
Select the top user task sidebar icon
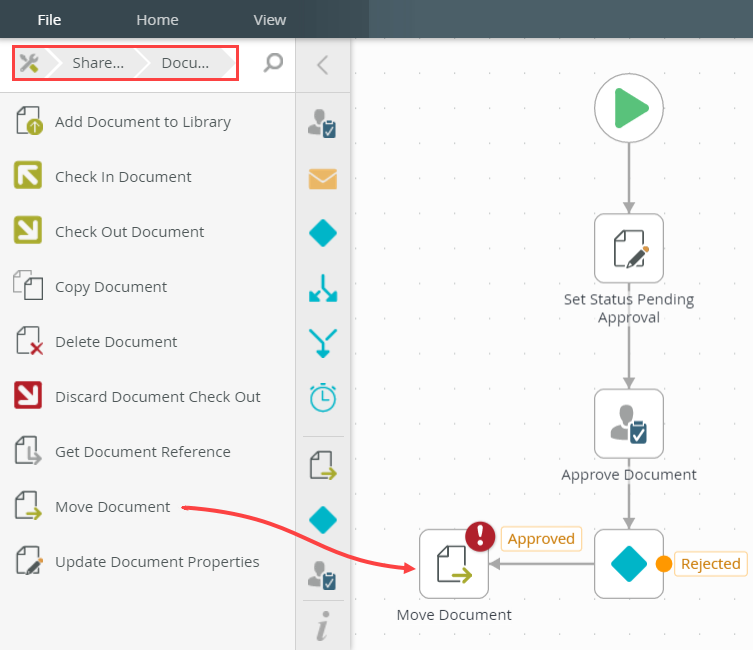coord(322,124)
